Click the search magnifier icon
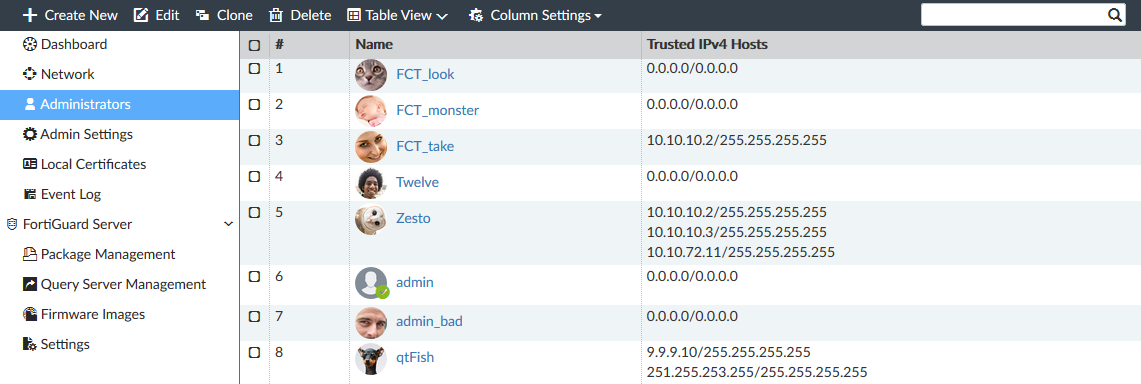This screenshot has width=1141, height=384. (1115, 15)
